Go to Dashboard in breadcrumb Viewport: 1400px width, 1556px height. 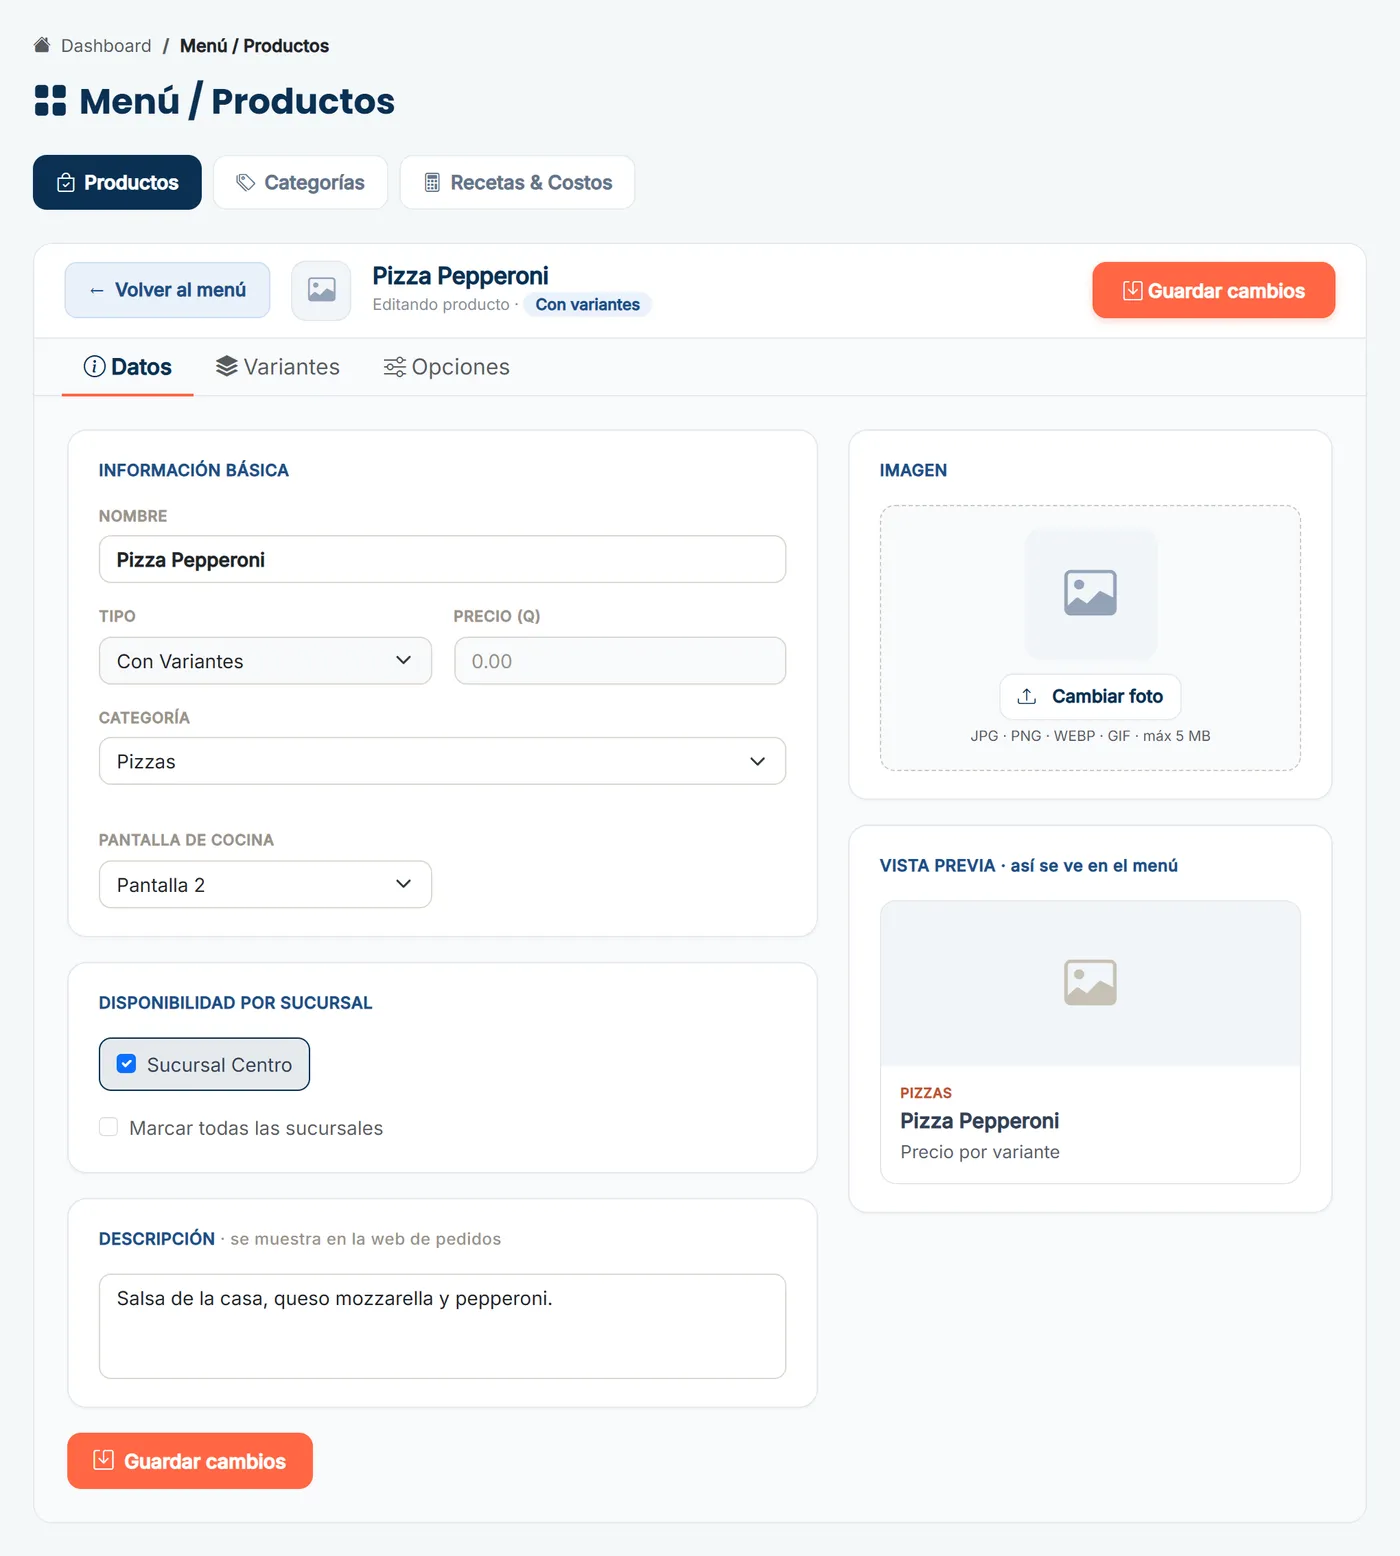pyautogui.click(x=106, y=46)
